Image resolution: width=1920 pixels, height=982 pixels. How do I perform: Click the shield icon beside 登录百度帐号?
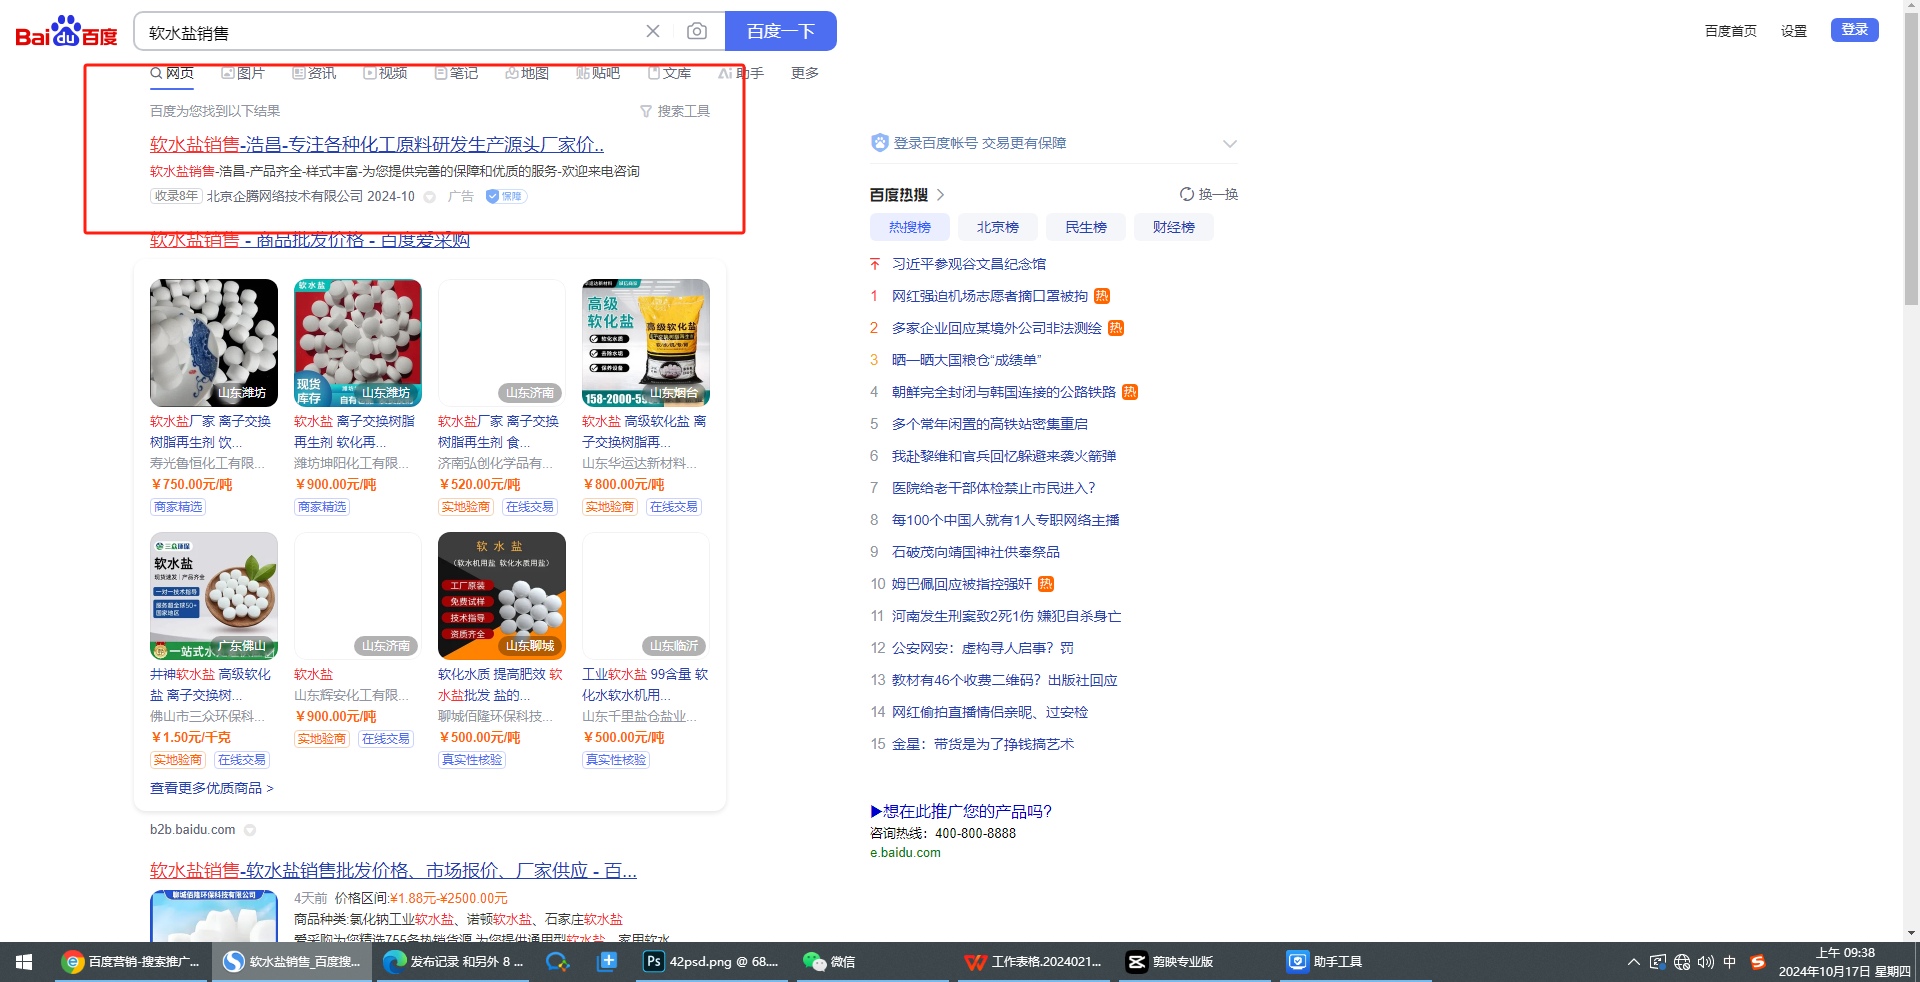[880, 143]
